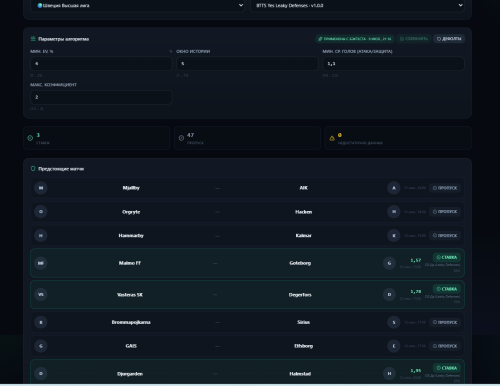The height and width of the screenshot is (386, 500).
Task: Click the 1,57 odds value
Action: click(x=416, y=260)
